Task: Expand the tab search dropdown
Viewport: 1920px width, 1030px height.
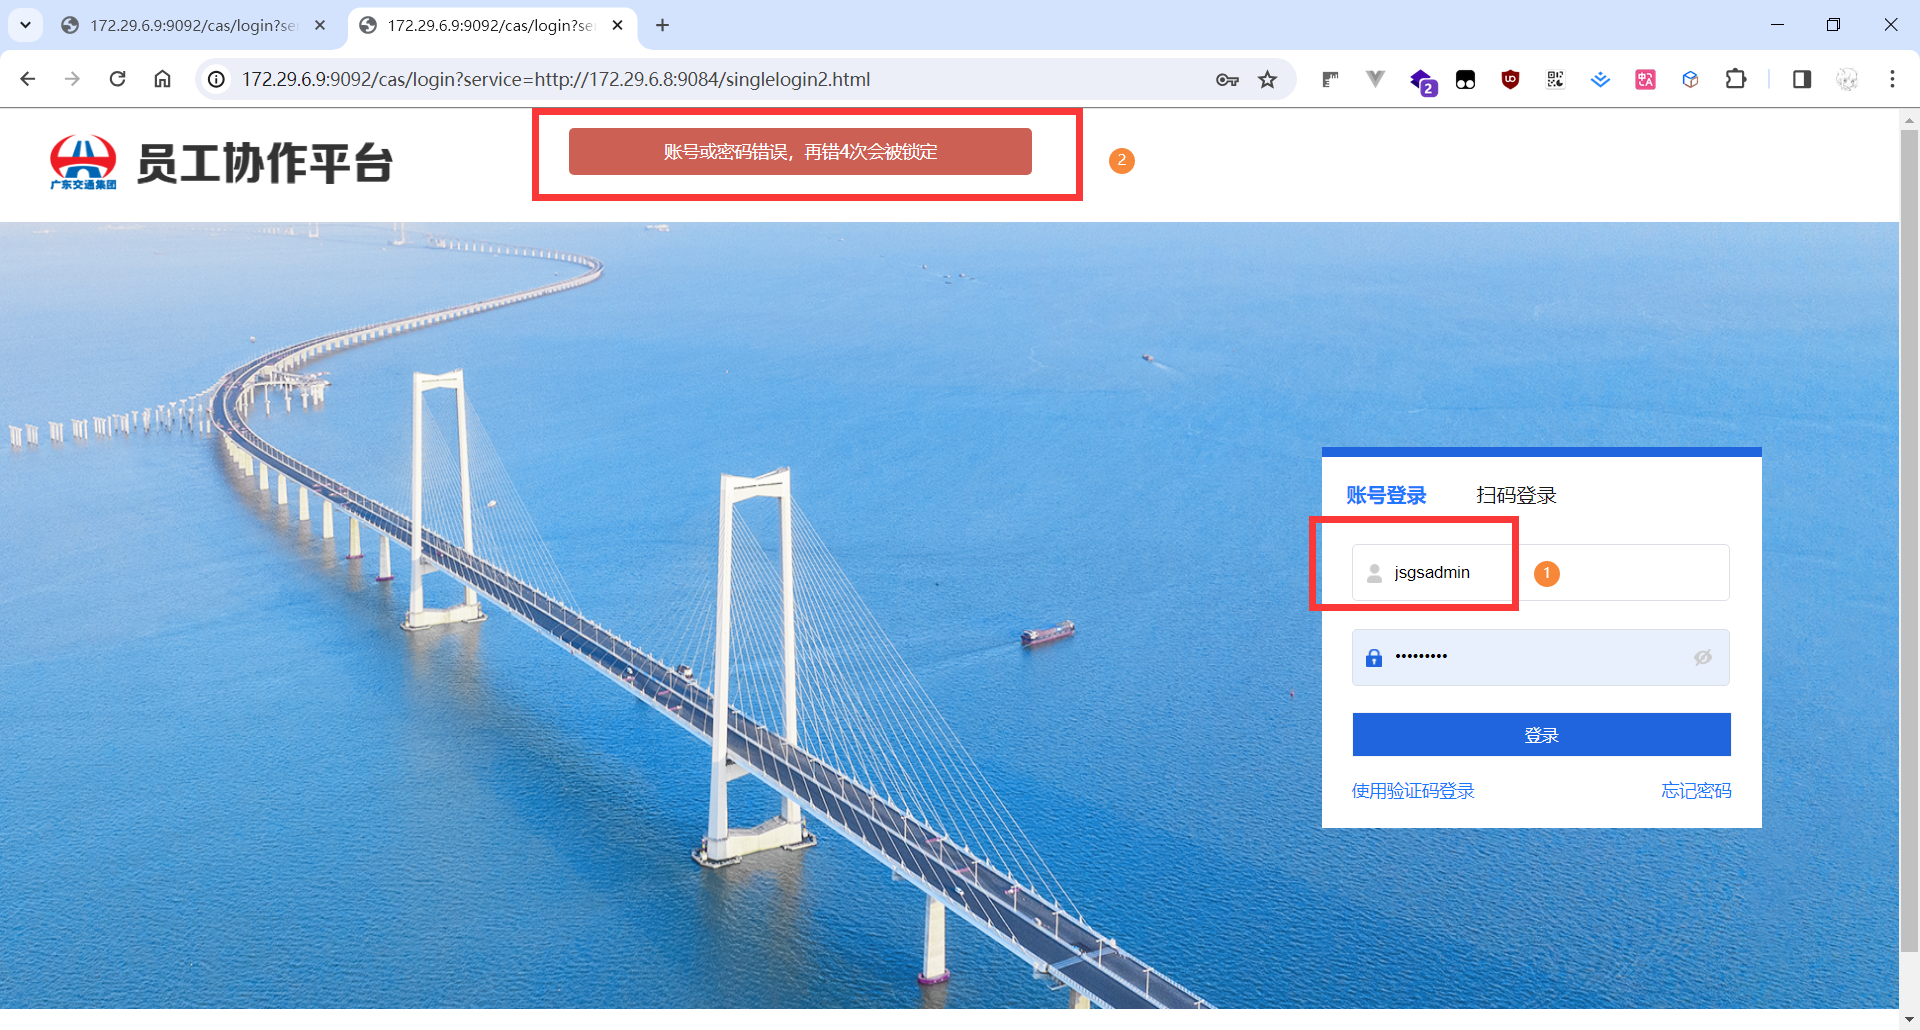Action: (25, 25)
